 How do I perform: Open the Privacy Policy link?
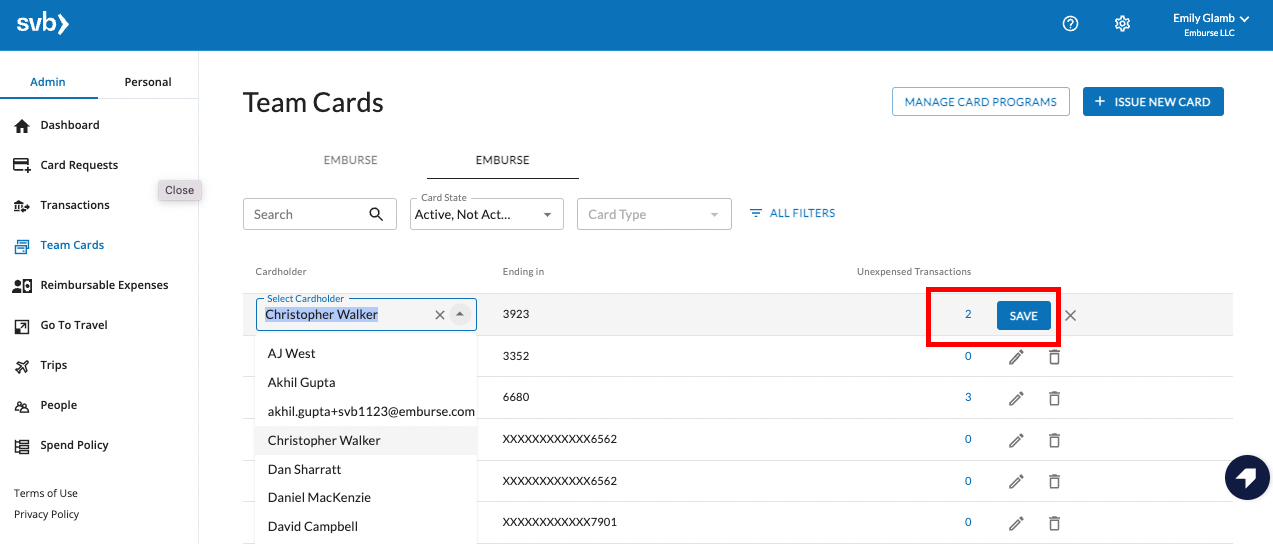(x=46, y=514)
